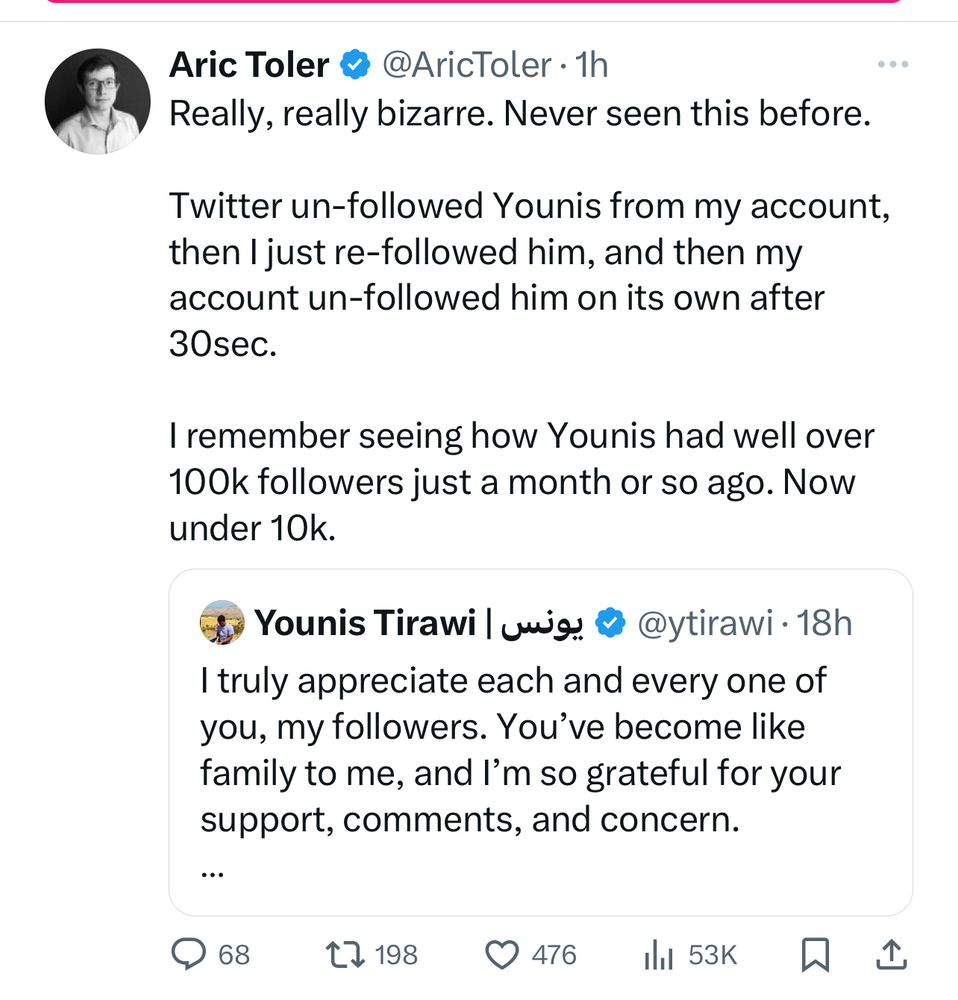The height and width of the screenshot is (1000, 958).
Task: Open the three-dot more options menu
Action: point(892,65)
